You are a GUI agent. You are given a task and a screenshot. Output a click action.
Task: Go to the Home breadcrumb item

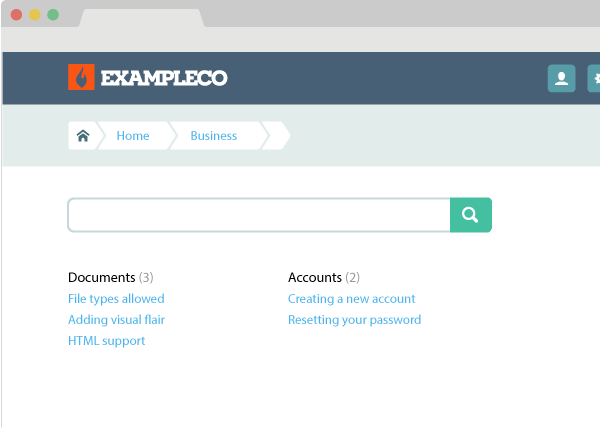[x=133, y=136]
